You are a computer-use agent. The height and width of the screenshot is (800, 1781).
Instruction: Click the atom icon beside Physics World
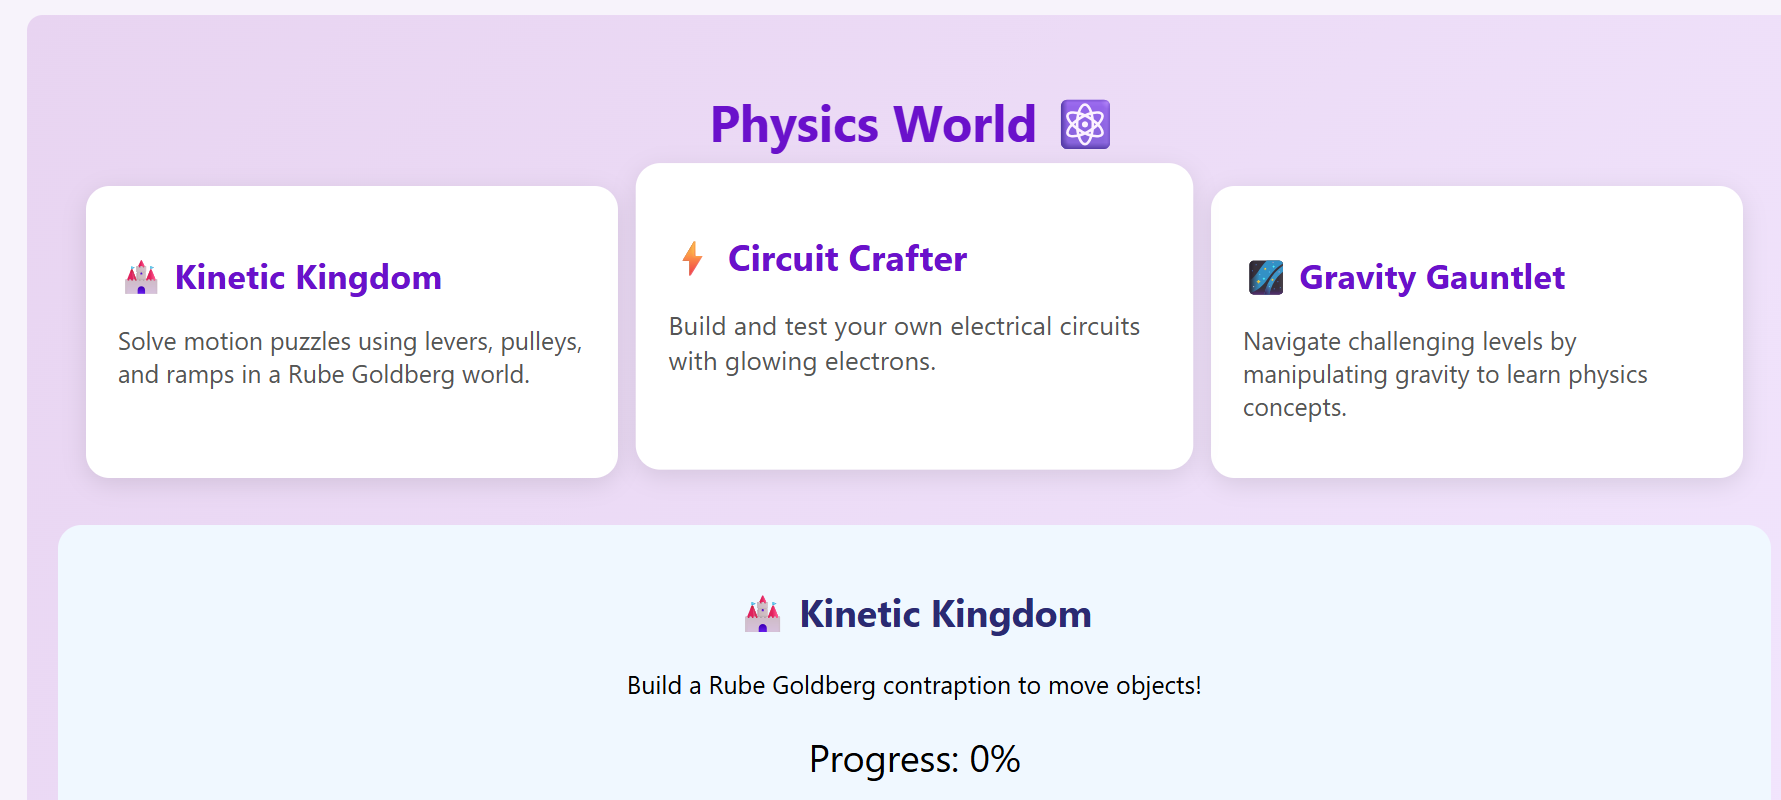(x=1085, y=125)
